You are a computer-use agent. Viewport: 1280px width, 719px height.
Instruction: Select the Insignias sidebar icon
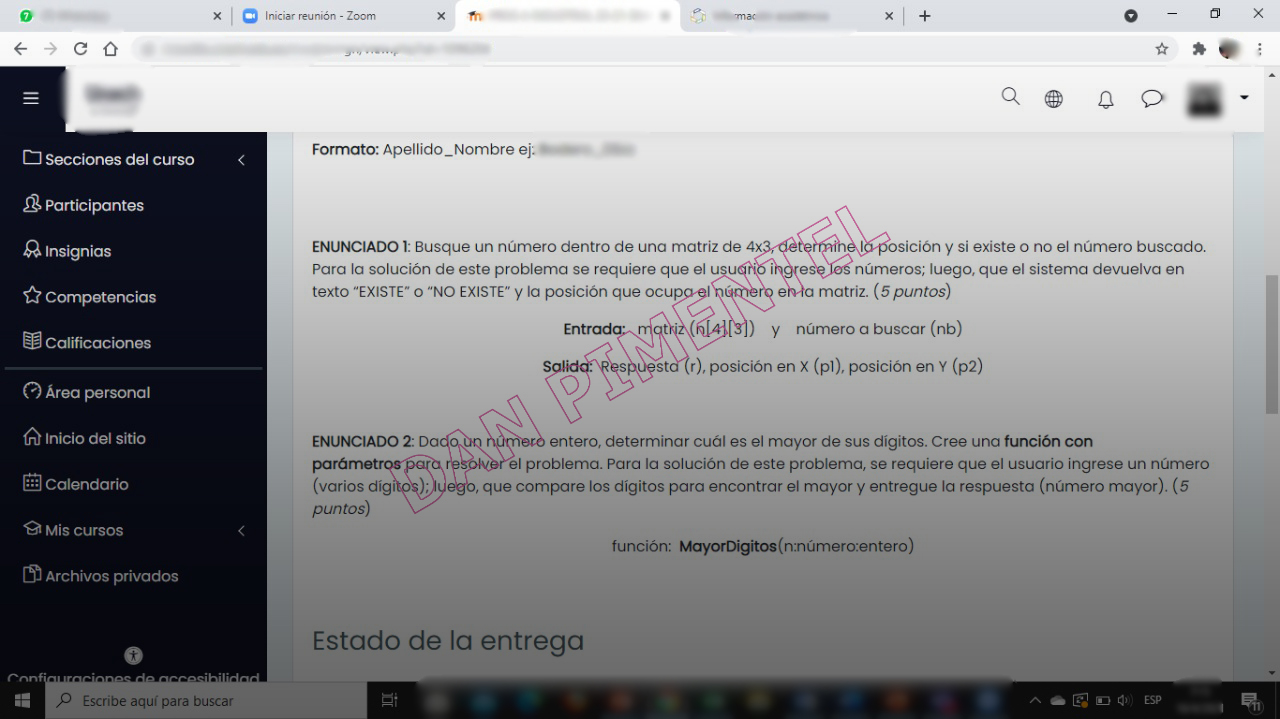coord(31,250)
